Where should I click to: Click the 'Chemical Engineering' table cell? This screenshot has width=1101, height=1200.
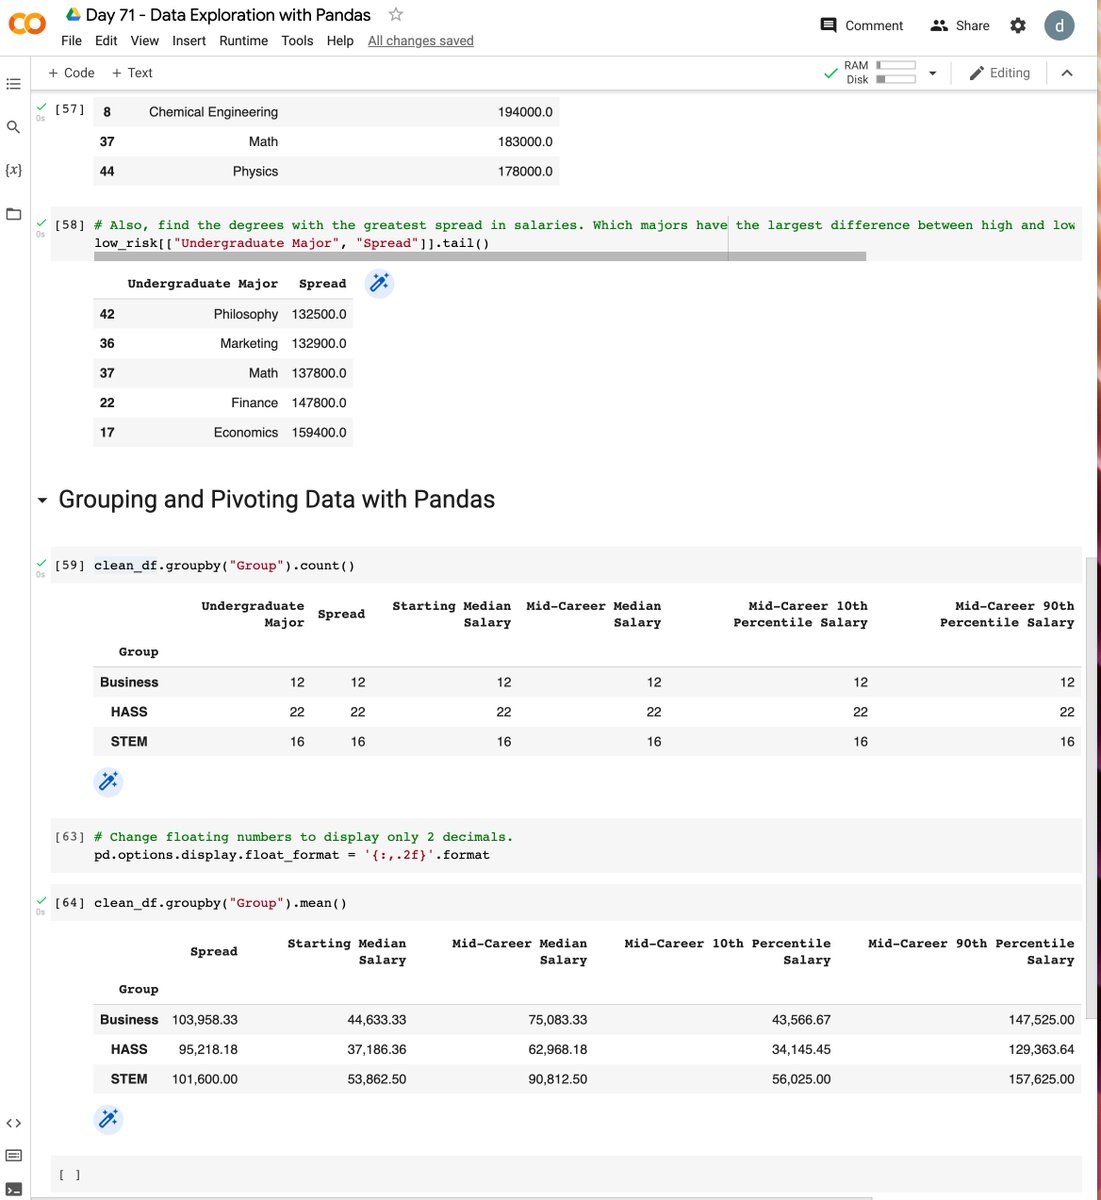pos(213,112)
